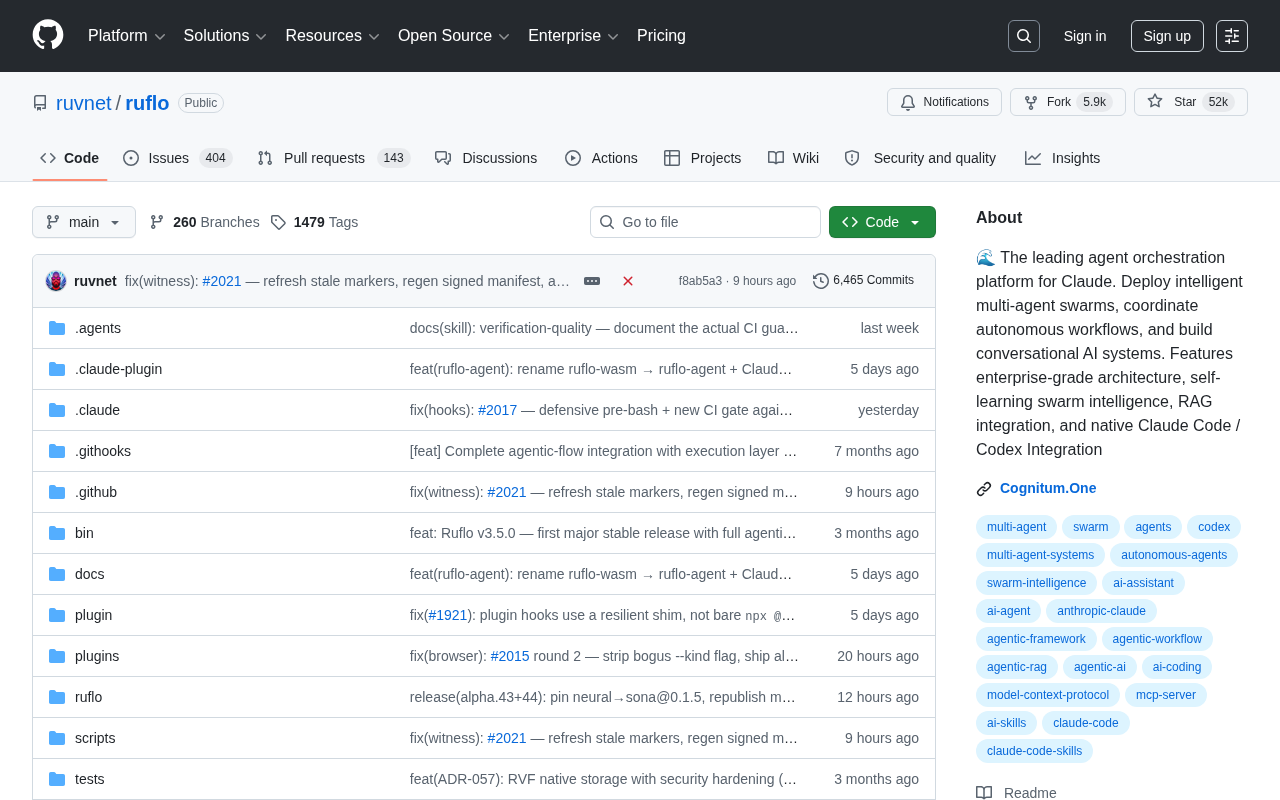Click the folder icon for scripts
This screenshot has height=800, width=1280.
pyautogui.click(x=57, y=738)
